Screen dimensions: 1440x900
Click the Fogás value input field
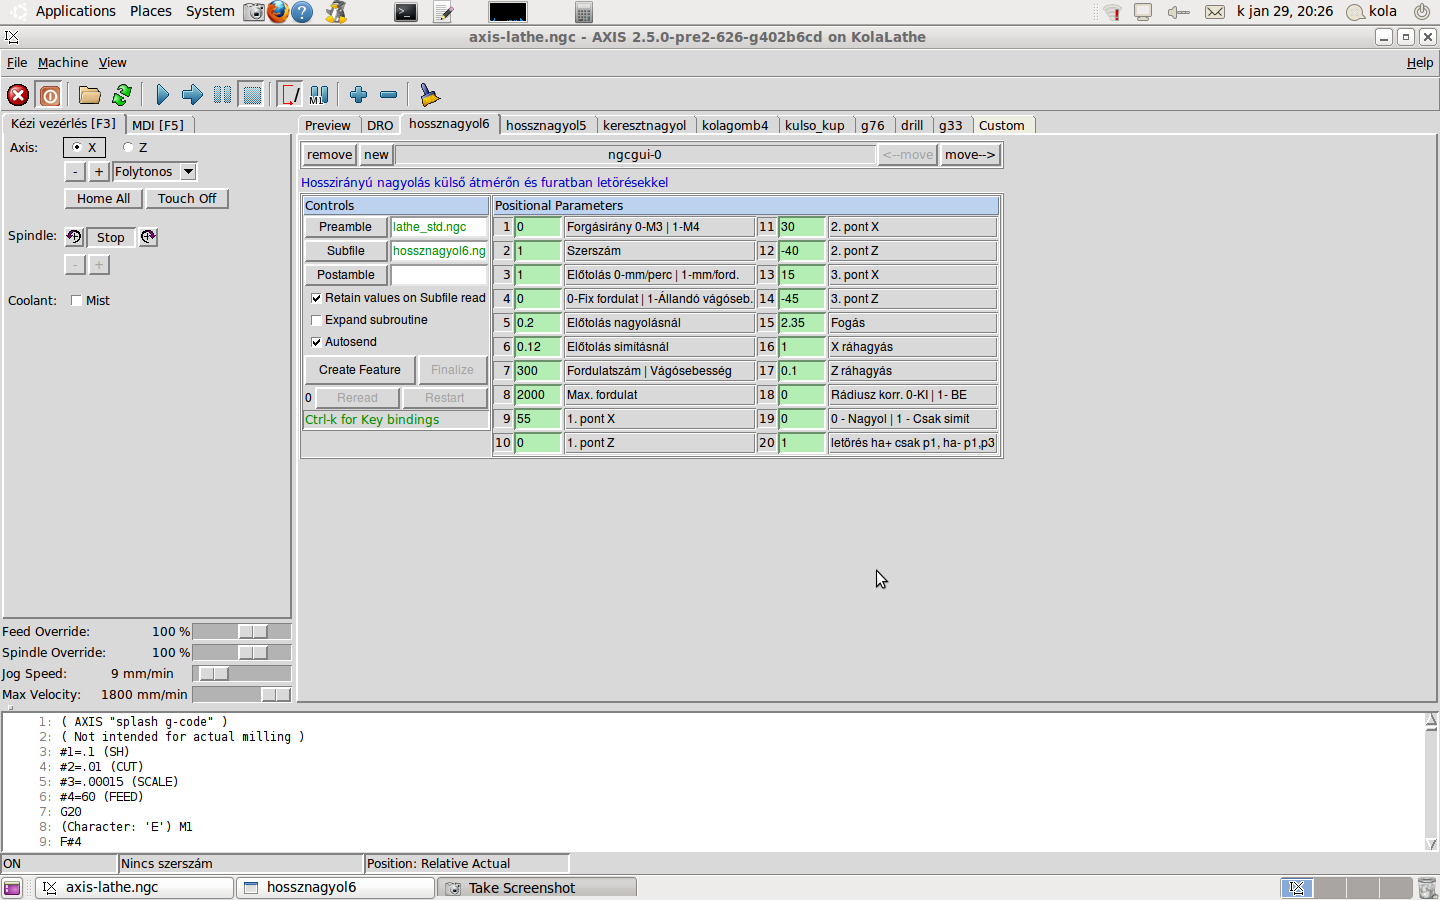801,323
